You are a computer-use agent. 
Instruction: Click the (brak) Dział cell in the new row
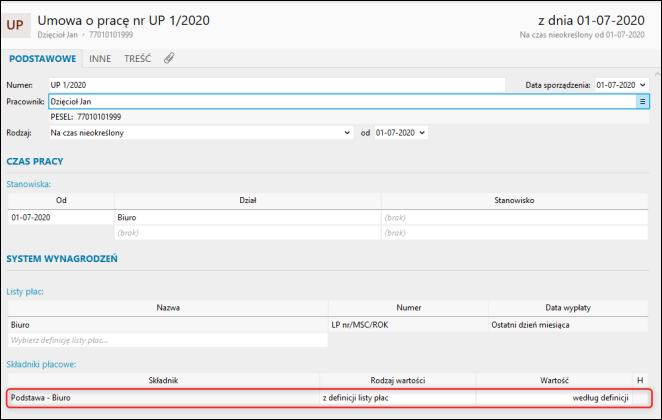point(248,233)
